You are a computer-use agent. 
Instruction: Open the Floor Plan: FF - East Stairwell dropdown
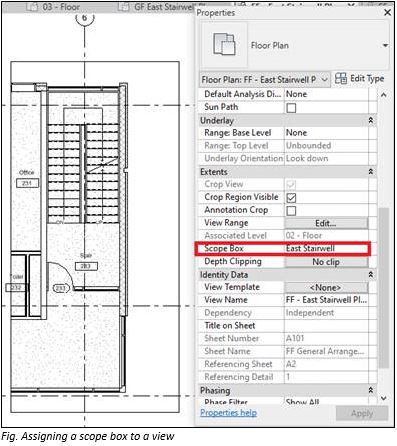point(265,80)
